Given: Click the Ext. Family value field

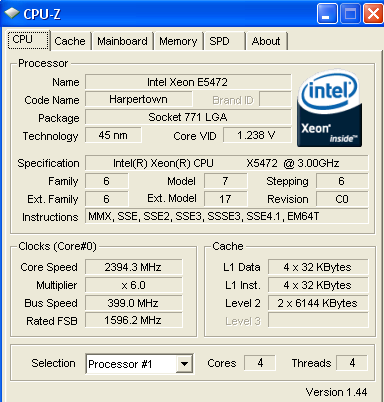Looking at the screenshot, I should pos(107,199).
